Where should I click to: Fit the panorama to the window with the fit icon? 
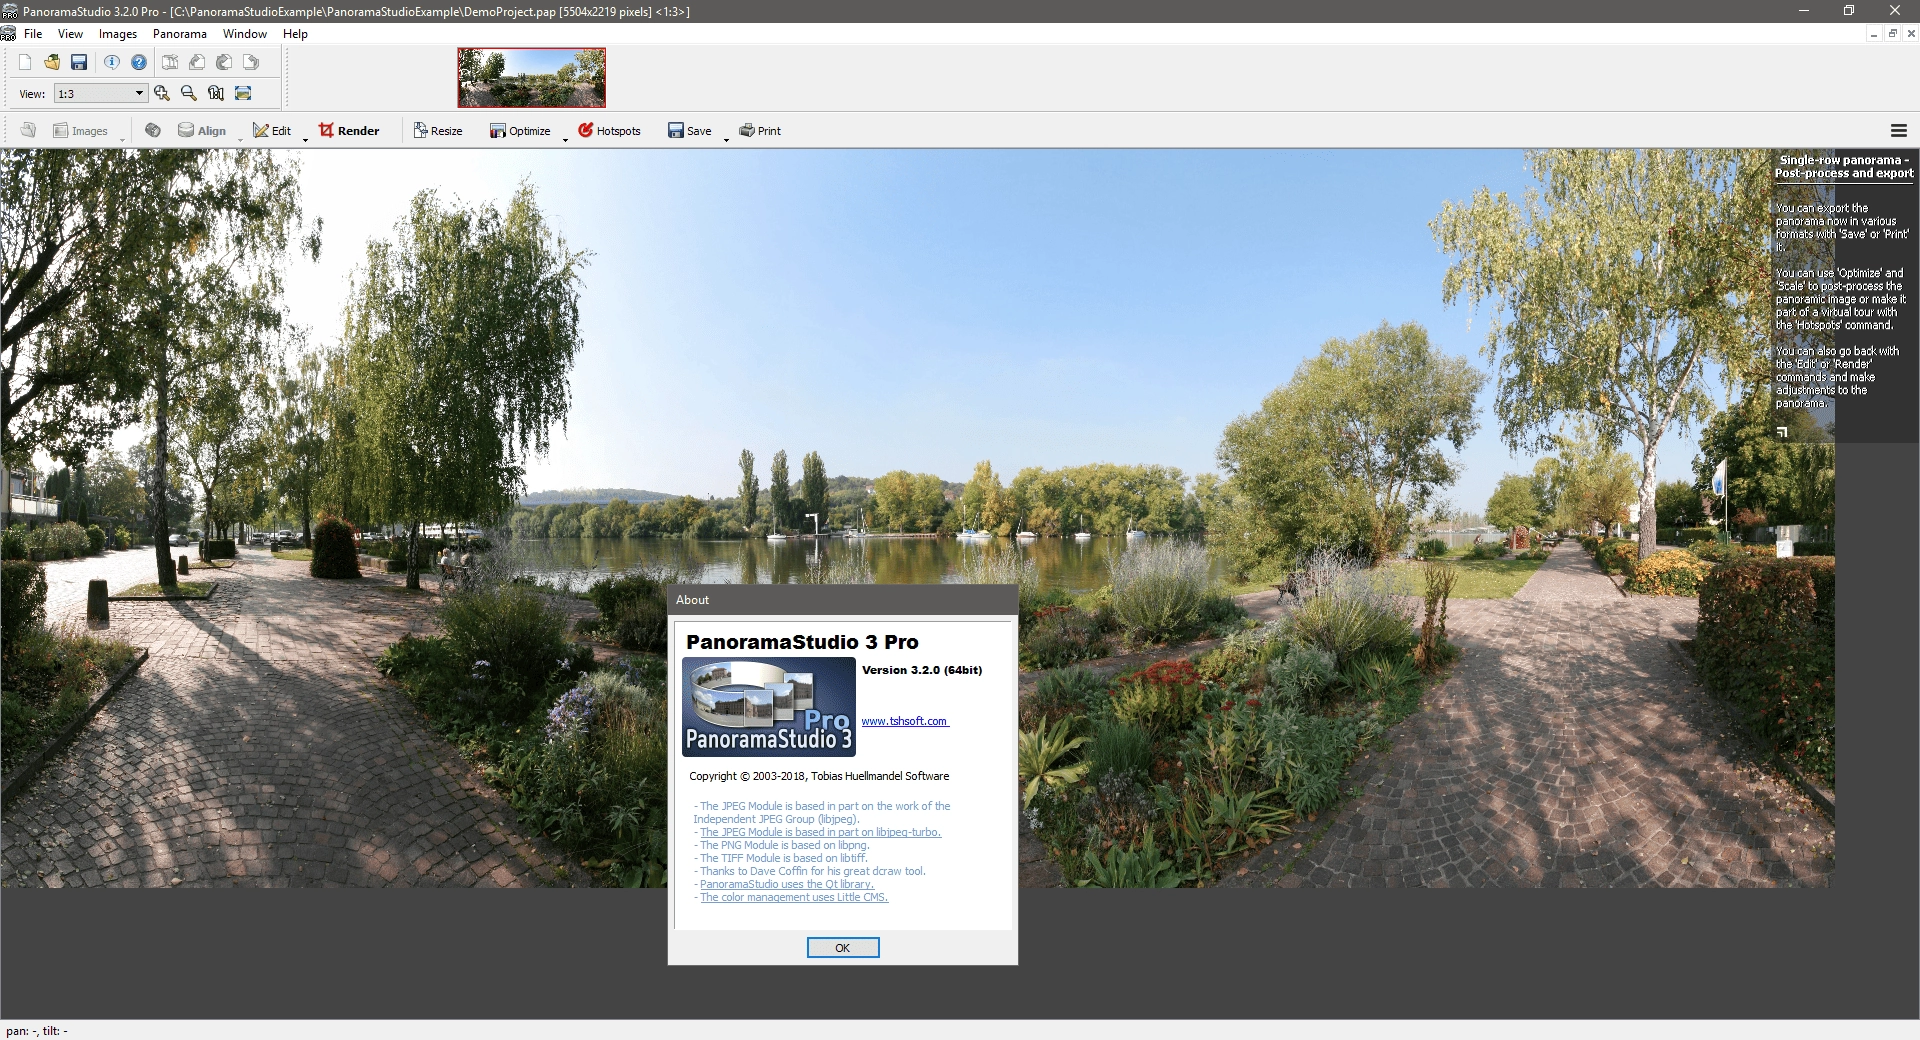click(243, 93)
